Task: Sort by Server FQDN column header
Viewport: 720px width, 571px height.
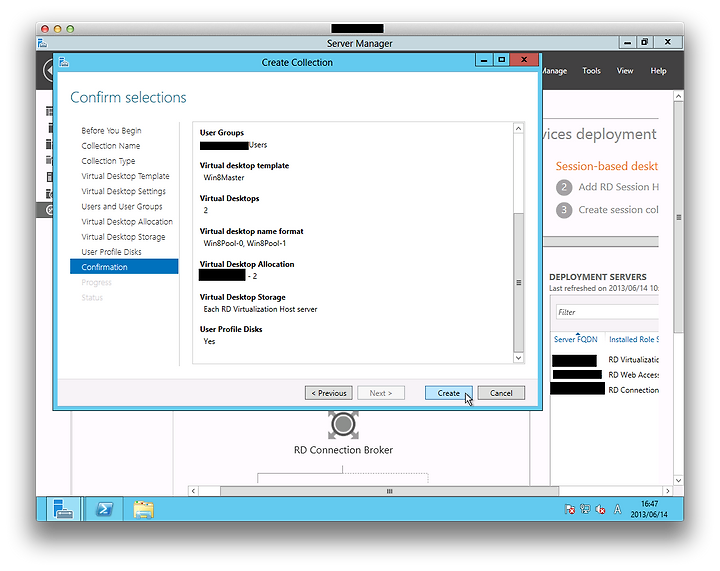Action: [x=575, y=339]
